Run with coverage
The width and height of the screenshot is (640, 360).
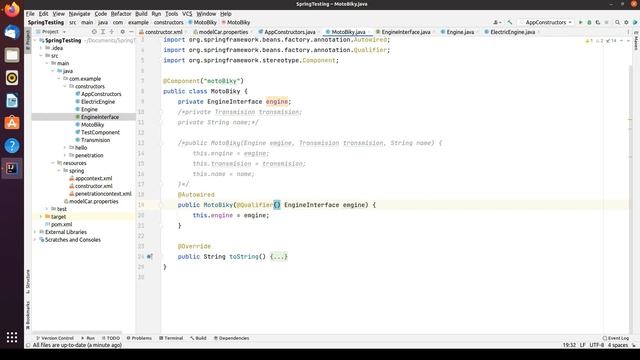pyautogui.click(x=598, y=22)
